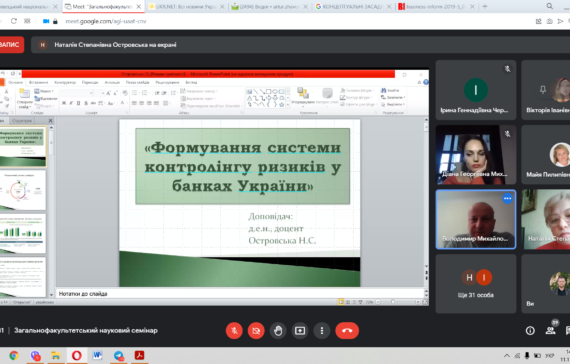Start presenting your screen
The width and height of the screenshot is (570, 364).
tap(300, 331)
